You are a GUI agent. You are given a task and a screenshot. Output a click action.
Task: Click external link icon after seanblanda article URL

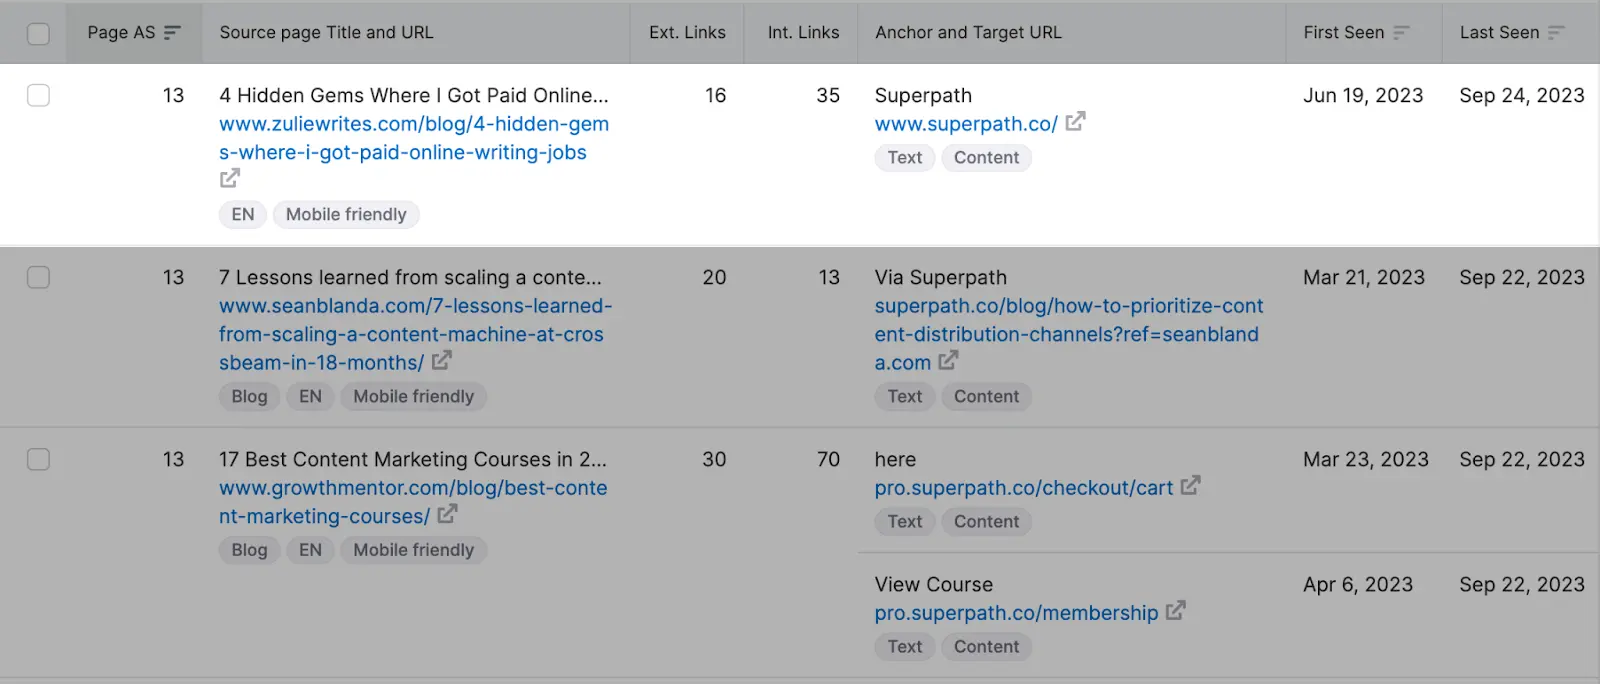441,362
